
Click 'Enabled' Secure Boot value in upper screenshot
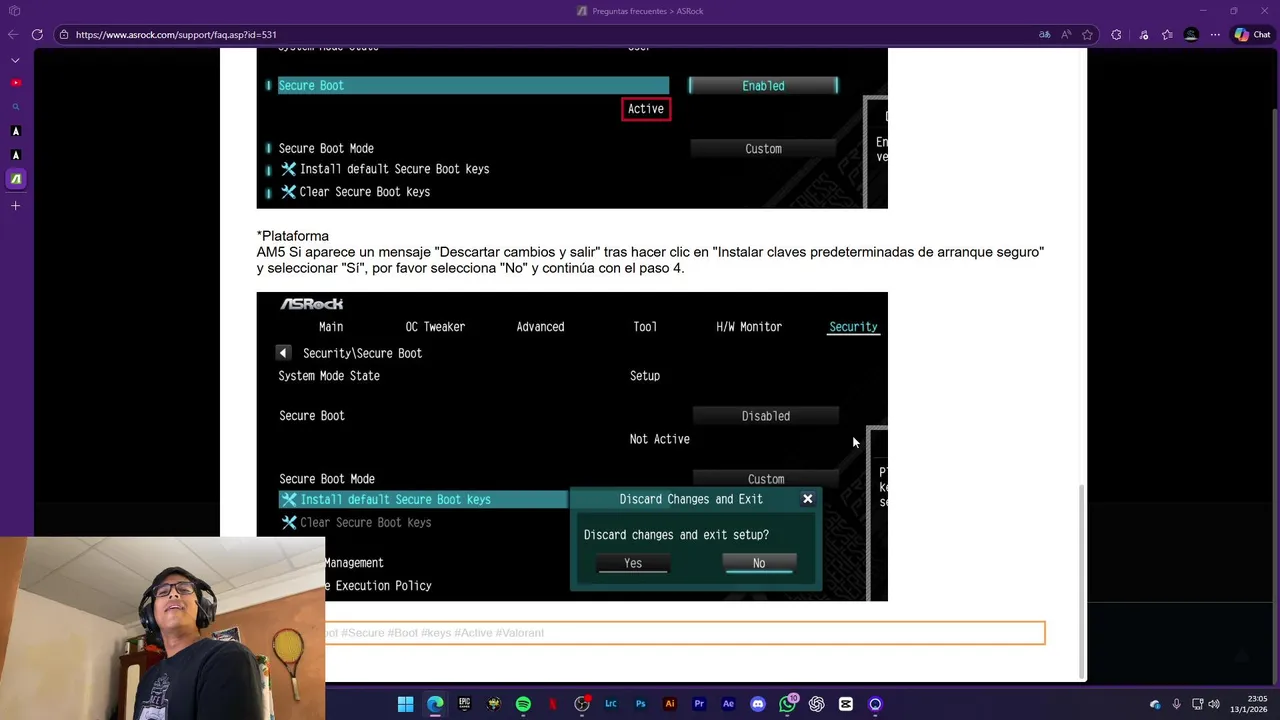(763, 86)
